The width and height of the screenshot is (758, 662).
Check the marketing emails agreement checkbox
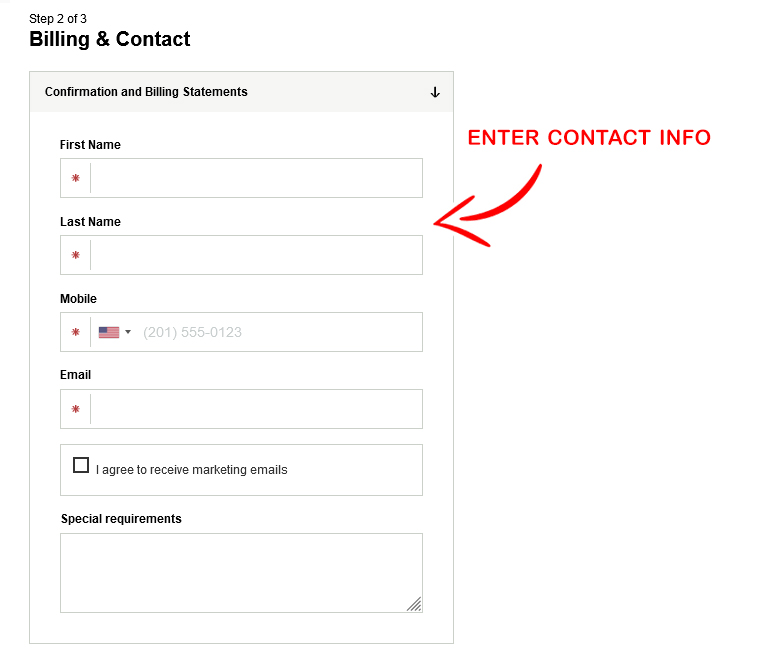coord(81,465)
